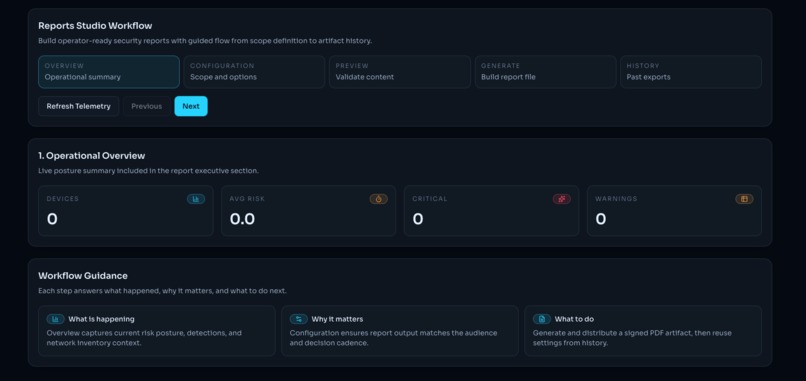
Task: Click the Avg Risk card icon
Action: click(379, 199)
